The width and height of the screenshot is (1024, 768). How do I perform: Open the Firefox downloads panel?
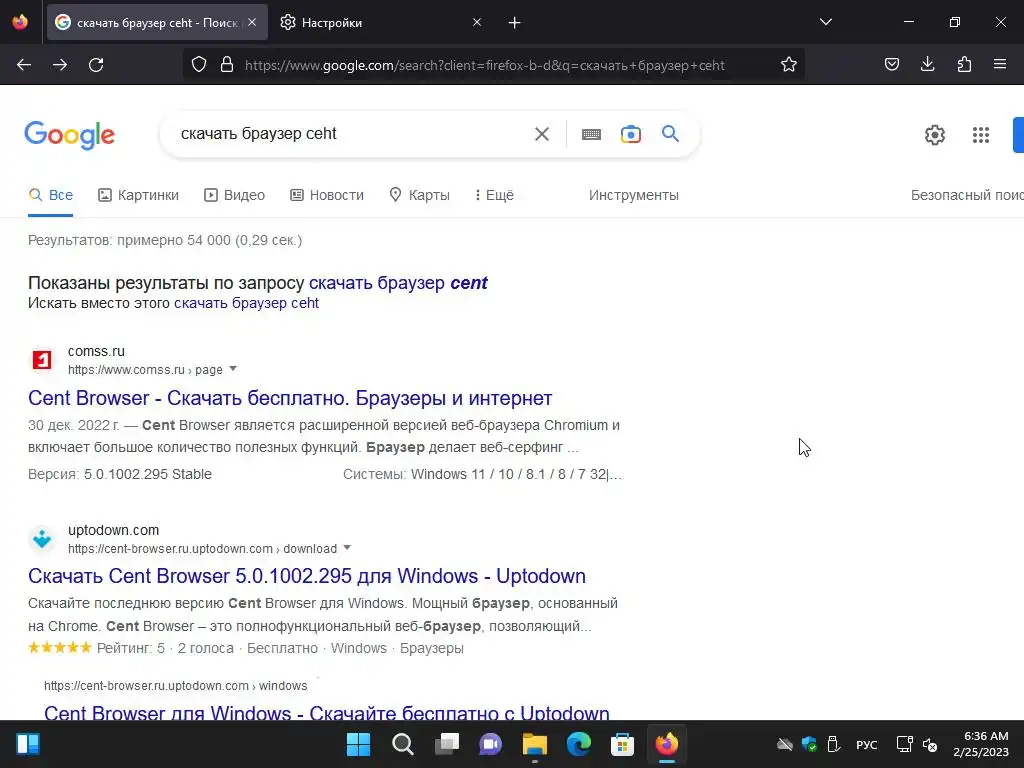click(x=927, y=64)
